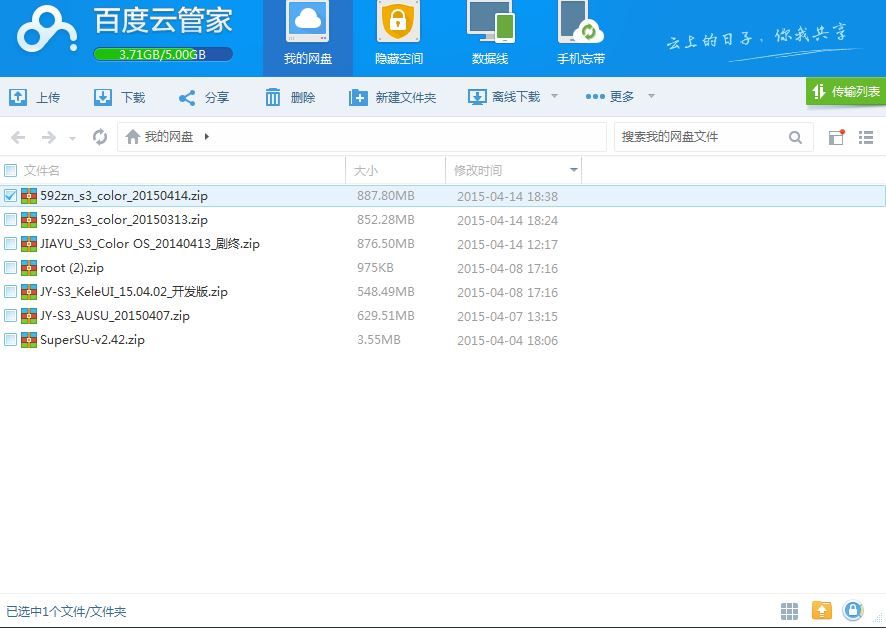Image resolution: width=886 pixels, height=628 pixels.
Task: Open the 数据线 tab
Action: [x=490, y=35]
